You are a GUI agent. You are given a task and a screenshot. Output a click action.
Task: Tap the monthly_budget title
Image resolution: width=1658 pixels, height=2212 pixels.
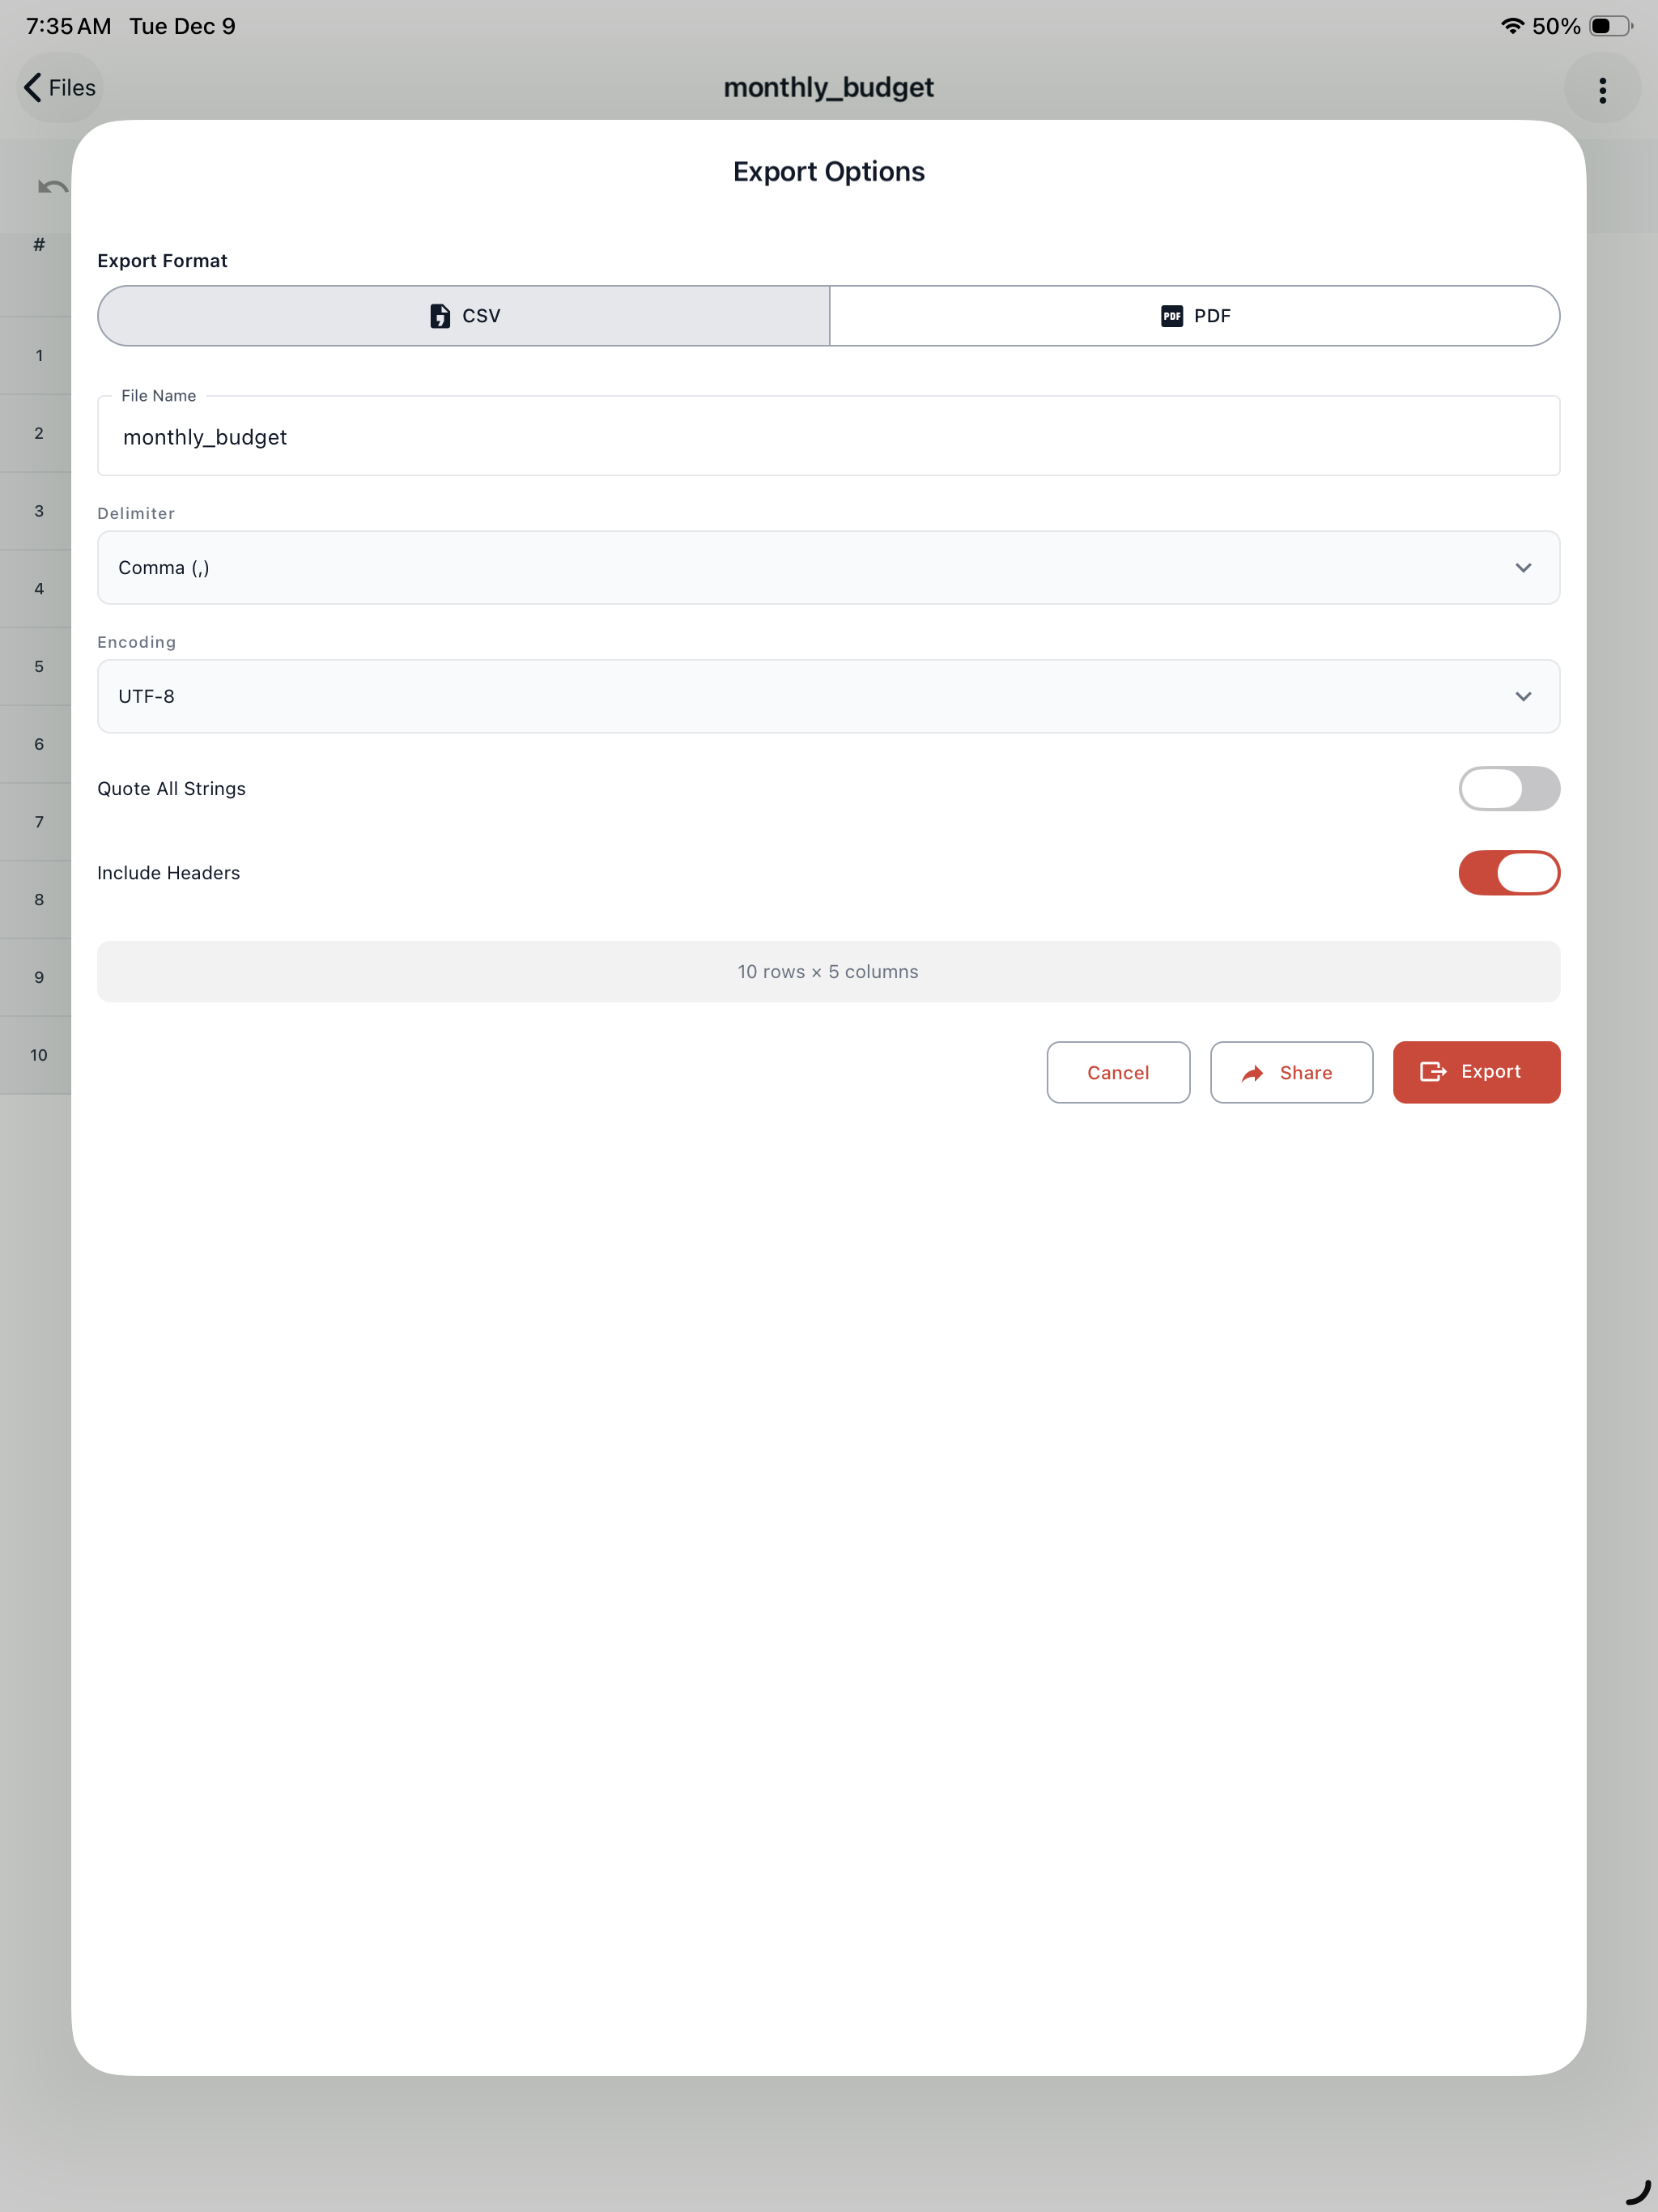[x=829, y=88]
